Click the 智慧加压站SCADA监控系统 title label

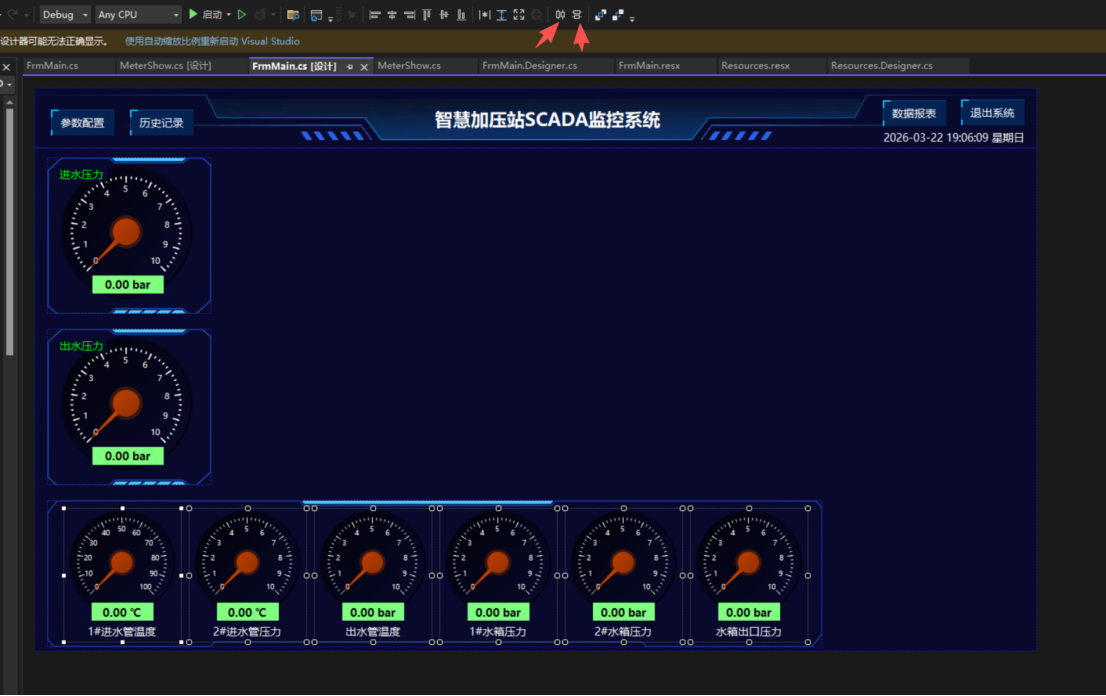(x=547, y=120)
